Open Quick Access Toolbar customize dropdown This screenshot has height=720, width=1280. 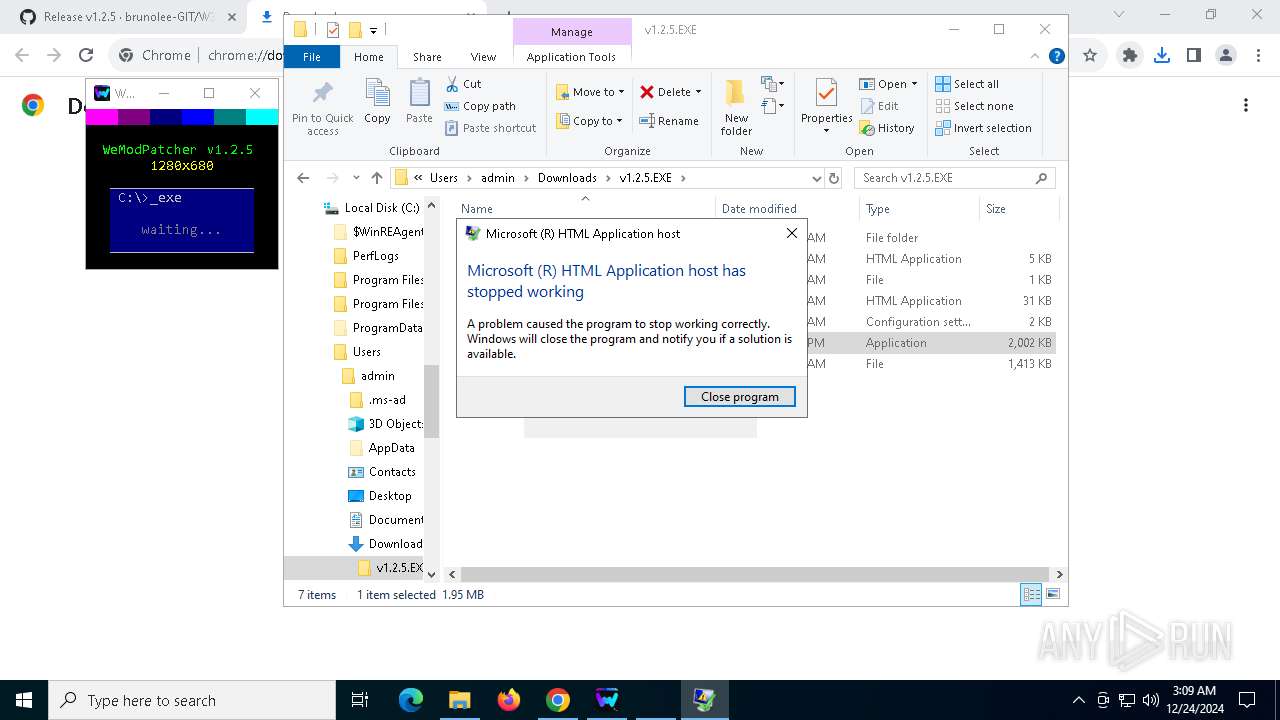pos(374,31)
